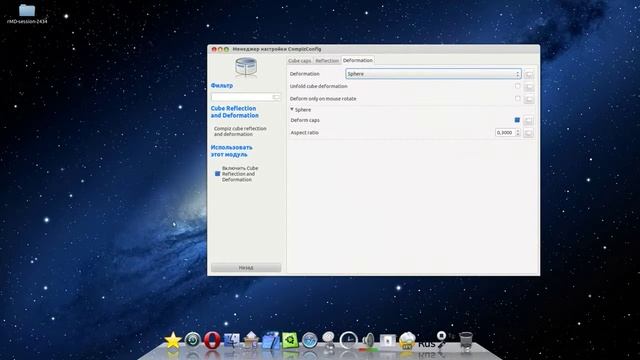Select the Deformation tab
This screenshot has height=360, width=640.
click(x=358, y=60)
